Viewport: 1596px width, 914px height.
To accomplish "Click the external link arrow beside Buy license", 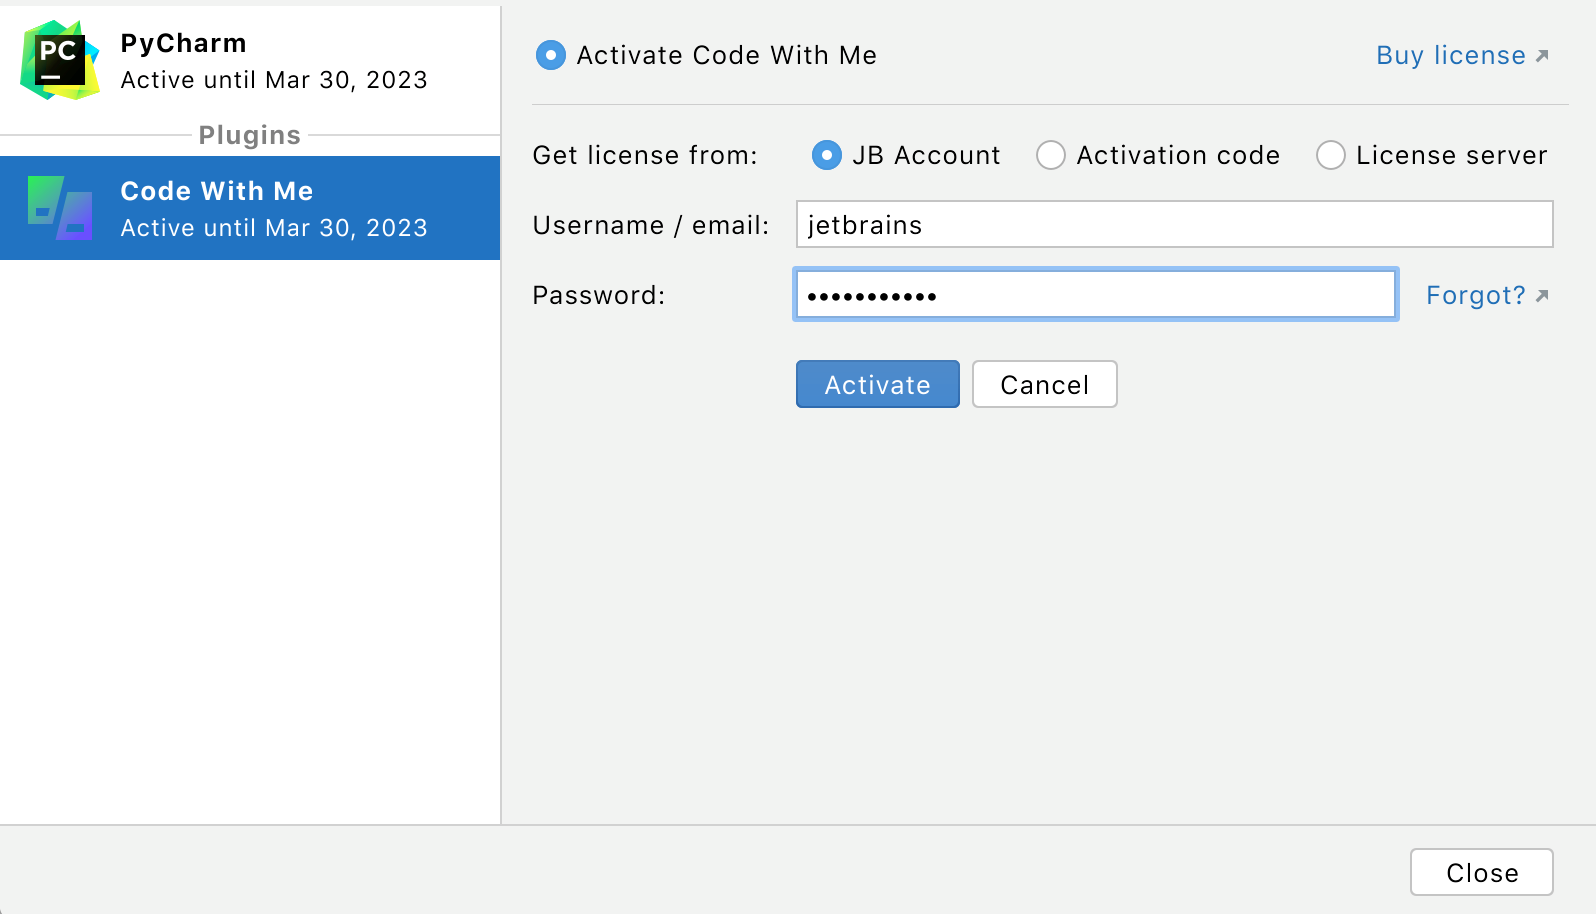I will [x=1542, y=55].
